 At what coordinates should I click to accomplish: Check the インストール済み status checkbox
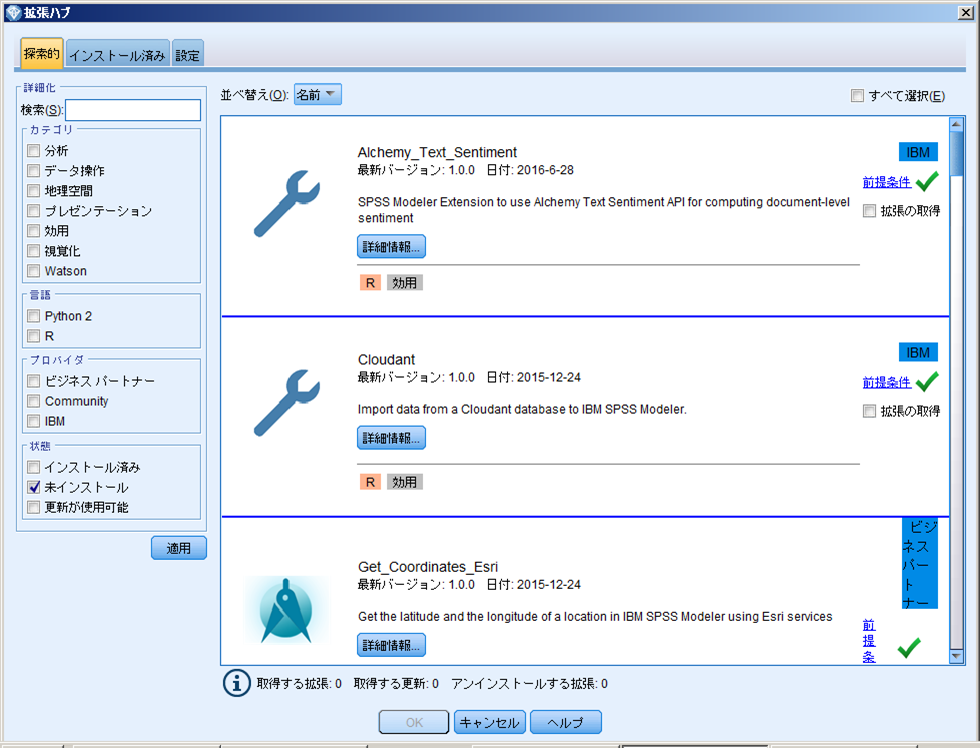[x=34, y=467]
